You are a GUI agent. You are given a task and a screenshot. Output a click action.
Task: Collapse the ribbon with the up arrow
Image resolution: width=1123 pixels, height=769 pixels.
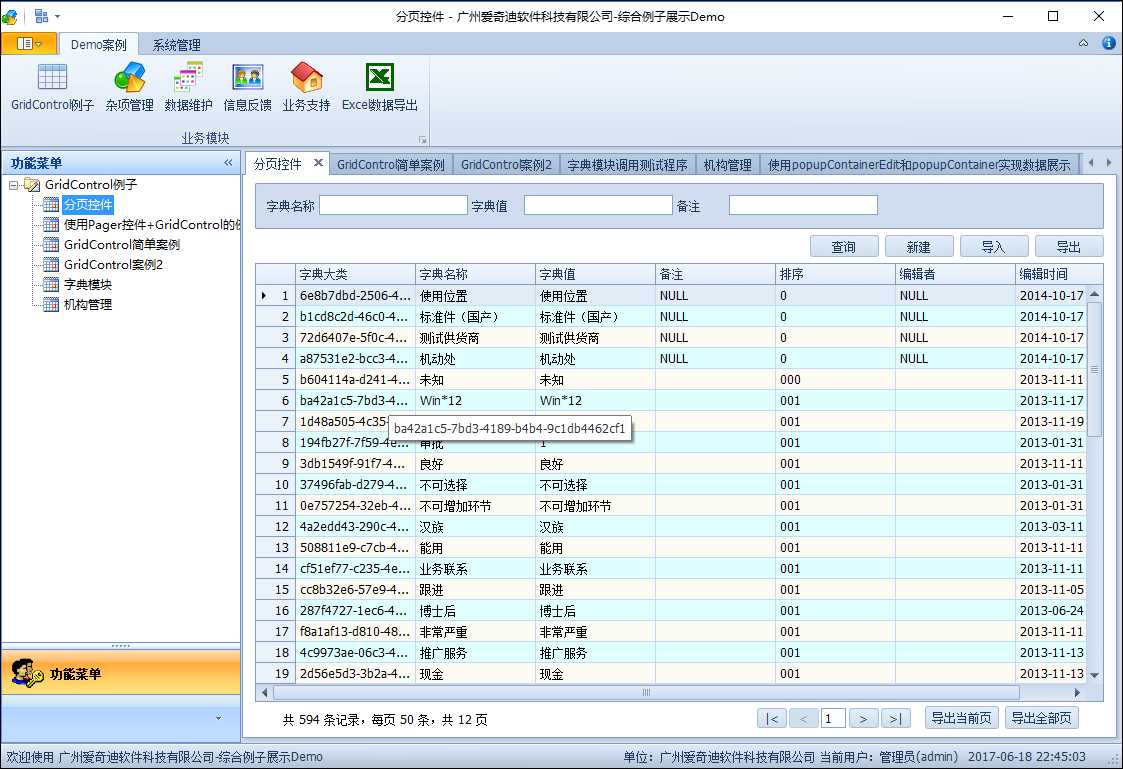click(x=1084, y=43)
